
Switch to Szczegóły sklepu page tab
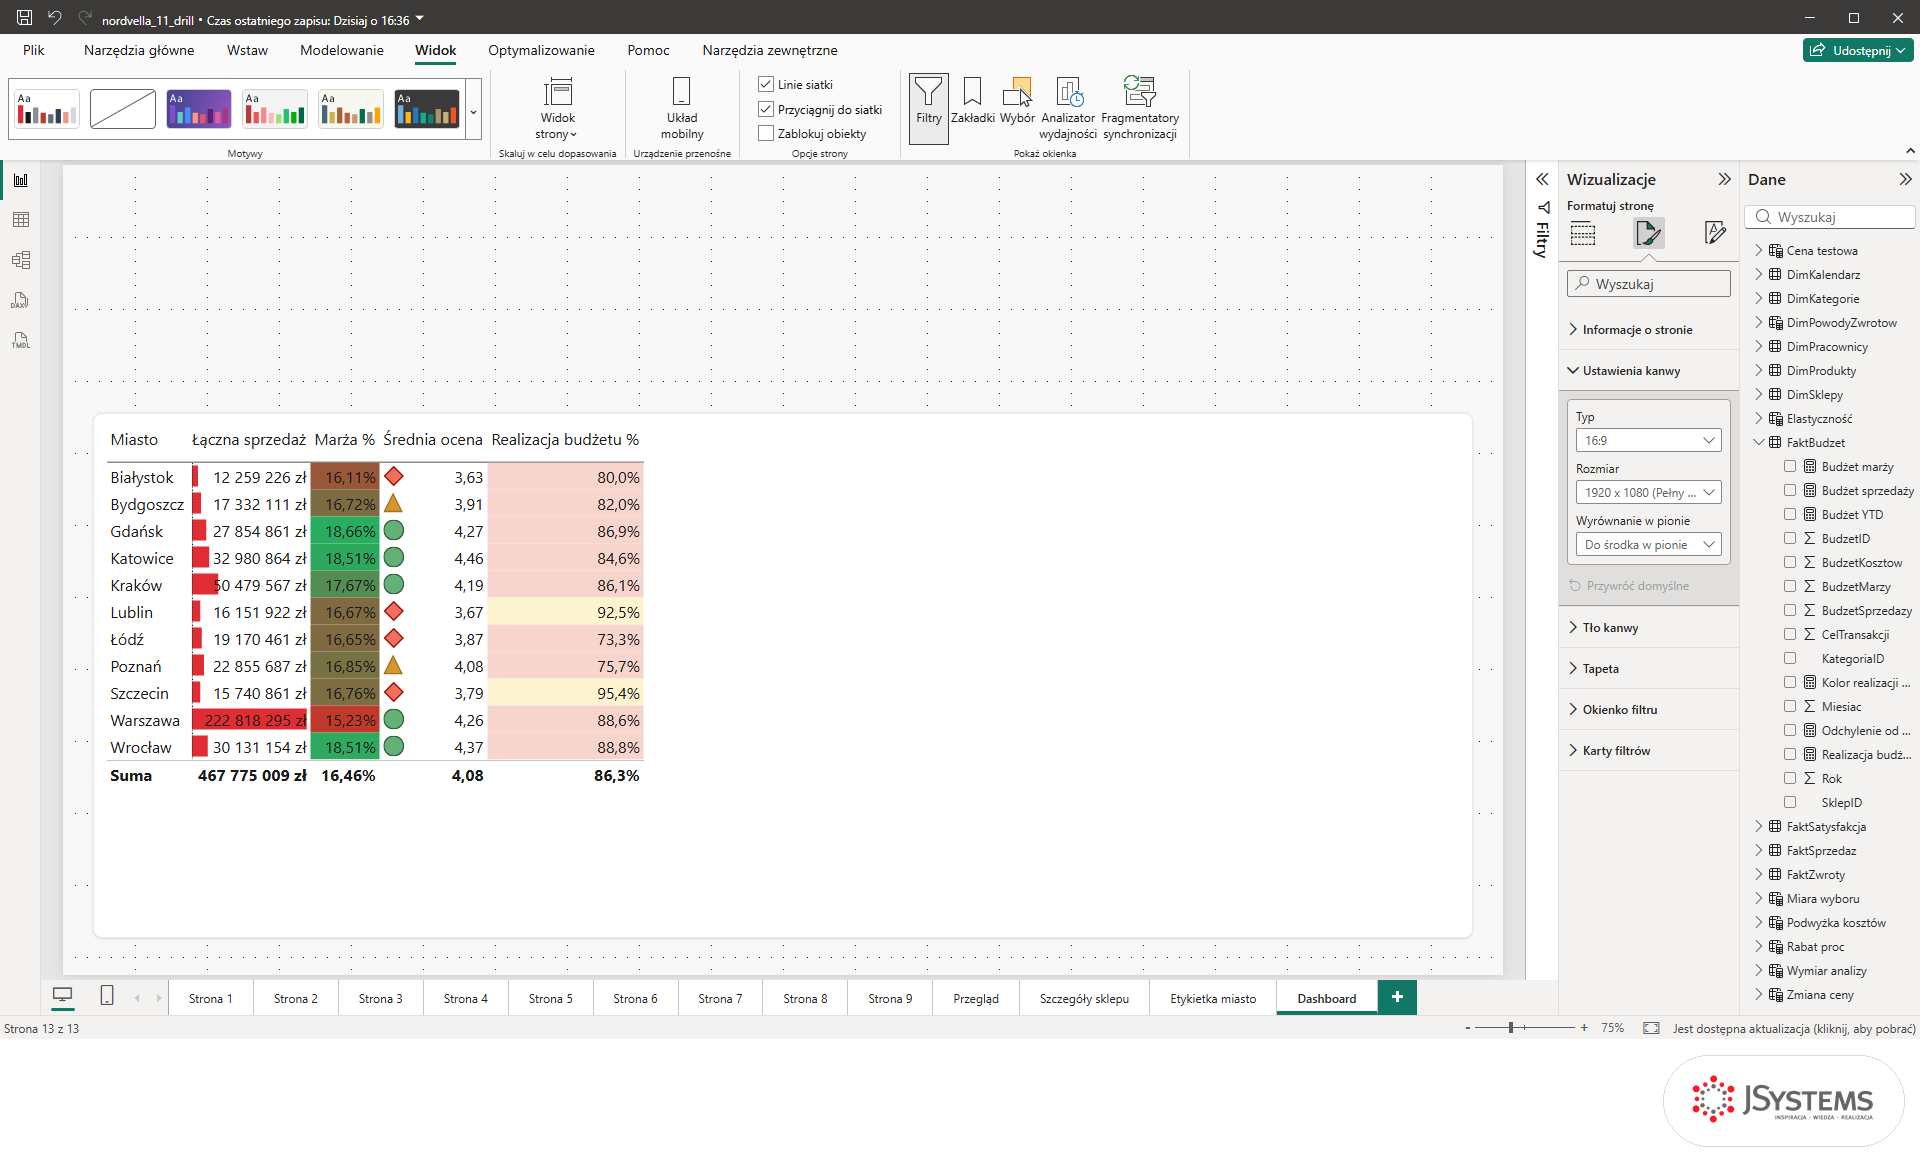tap(1084, 998)
